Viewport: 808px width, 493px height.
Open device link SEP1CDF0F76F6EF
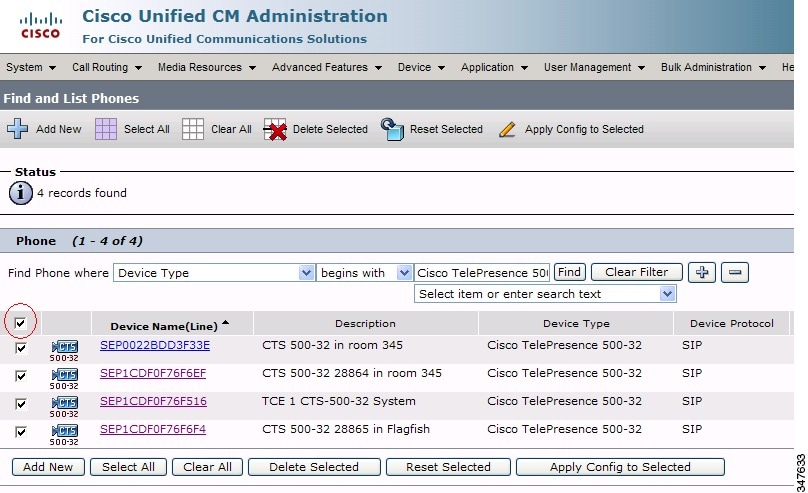point(153,373)
